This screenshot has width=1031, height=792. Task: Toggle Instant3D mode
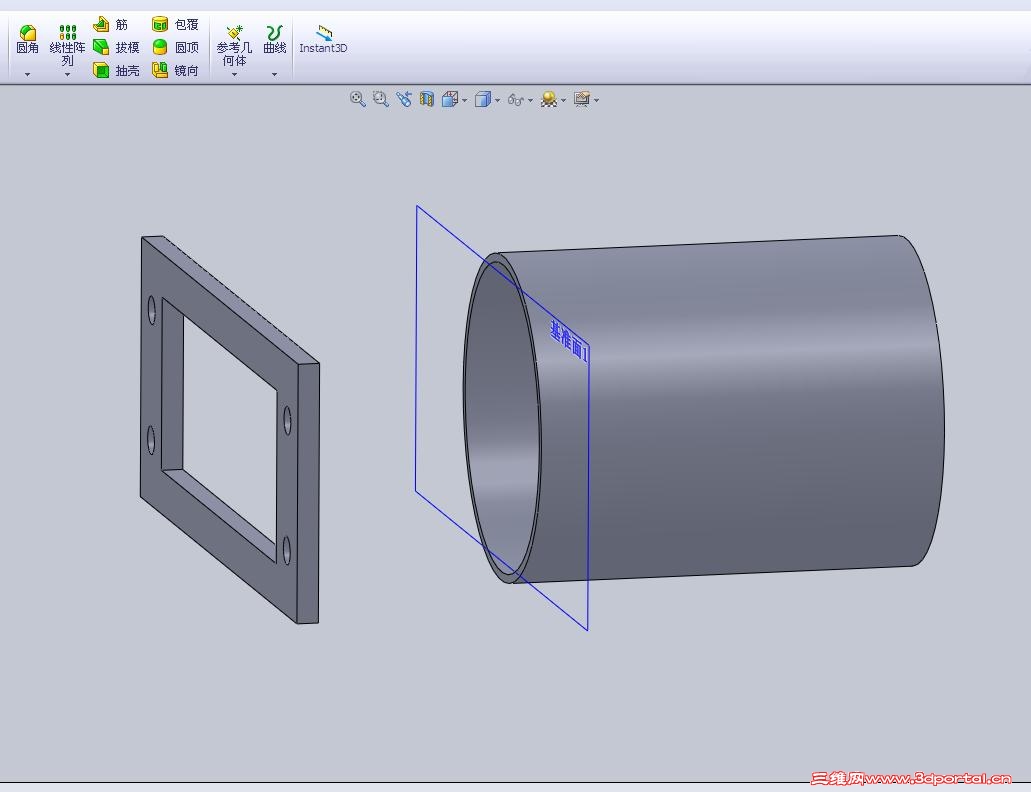point(323,39)
